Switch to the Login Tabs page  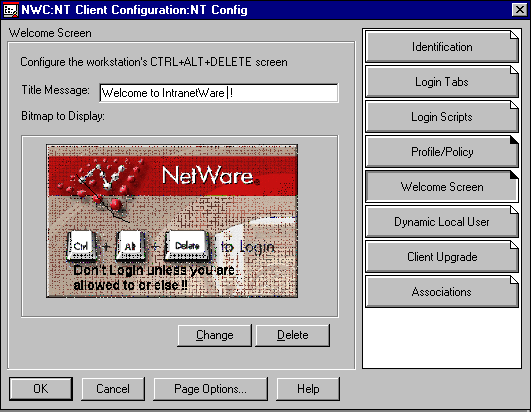[442, 82]
